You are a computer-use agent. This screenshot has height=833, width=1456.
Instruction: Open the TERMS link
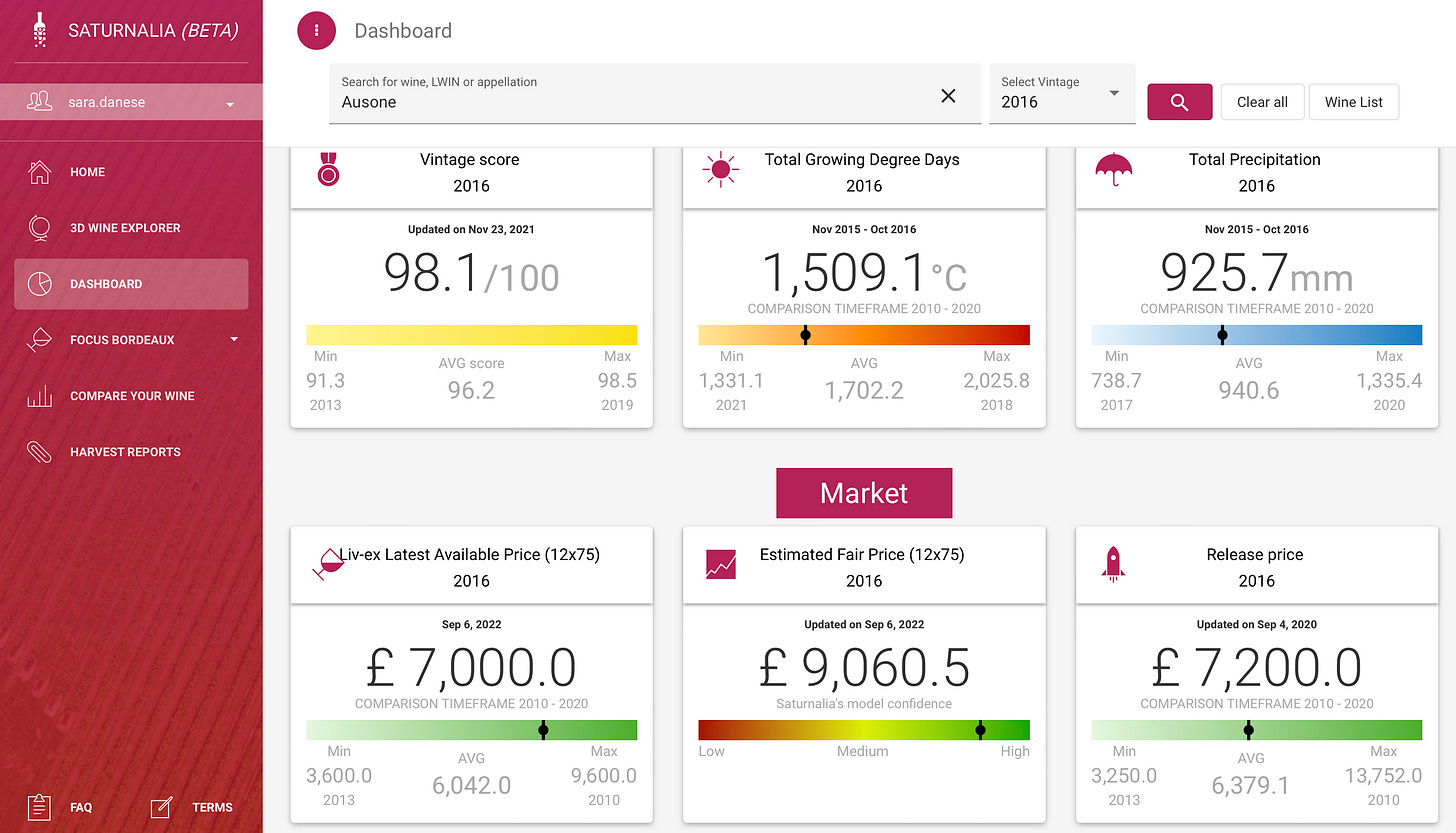212,808
